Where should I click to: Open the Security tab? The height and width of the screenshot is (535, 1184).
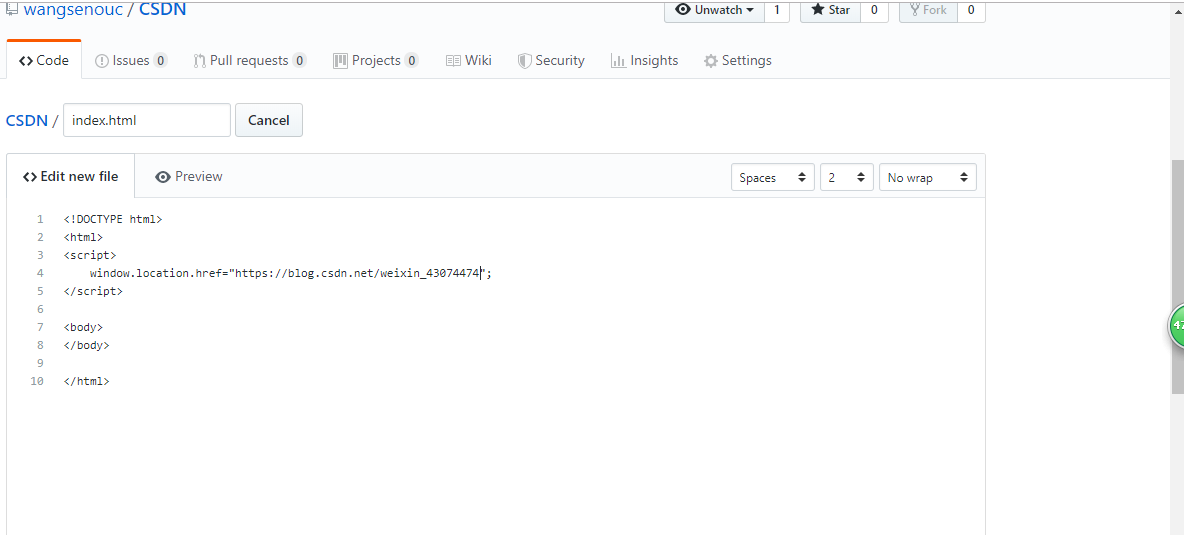[551, 60]
